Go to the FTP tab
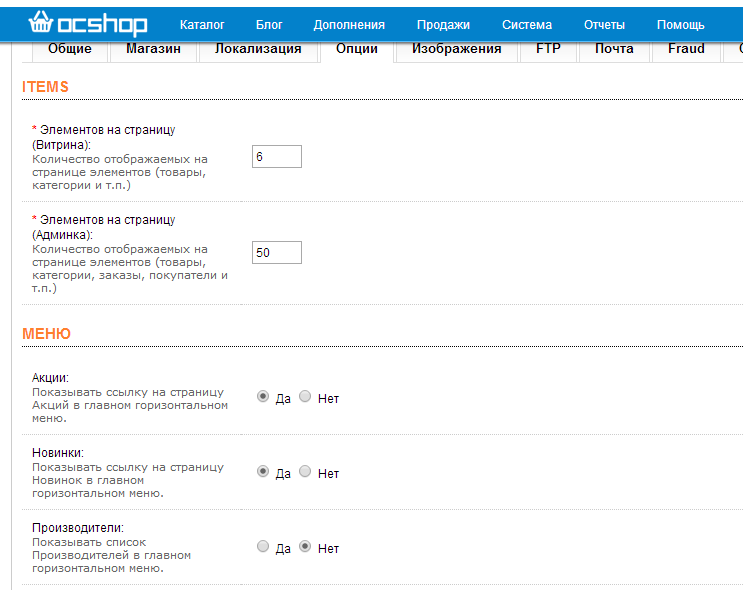 [x=548, y=49]
